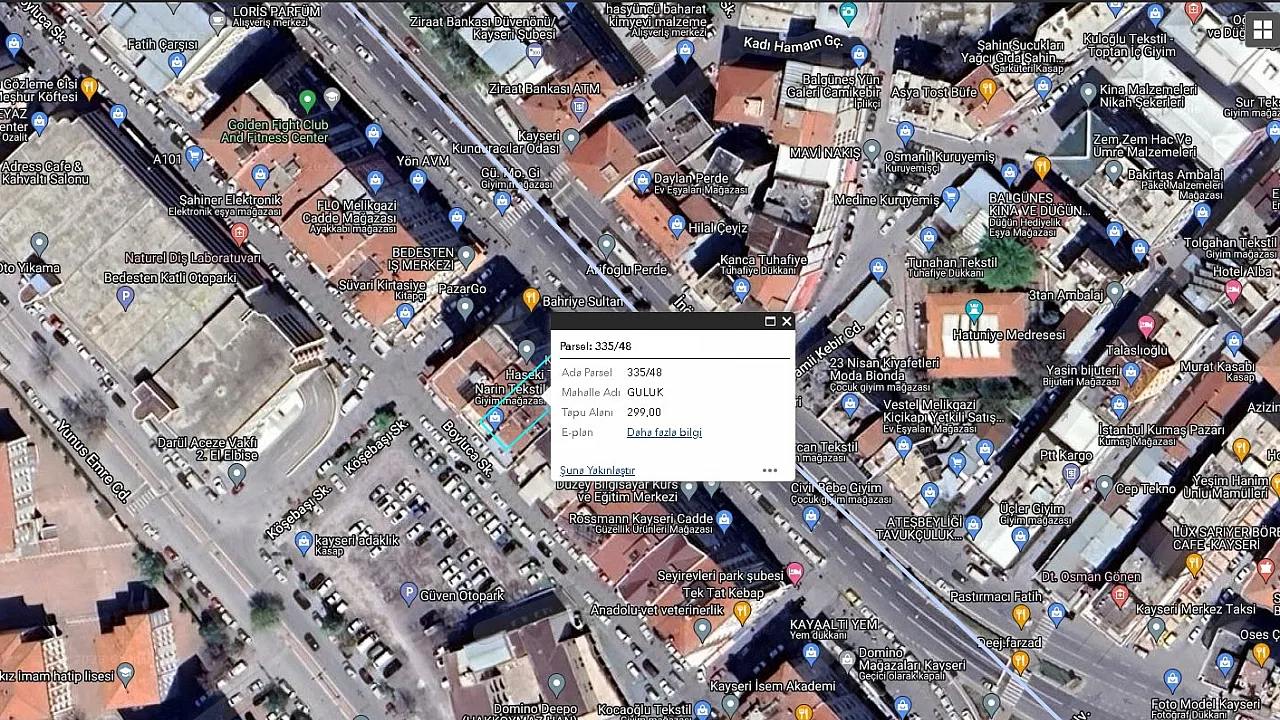
Task: Click the Gözleme Cisi restaurant marker
Action: point(89,87)
